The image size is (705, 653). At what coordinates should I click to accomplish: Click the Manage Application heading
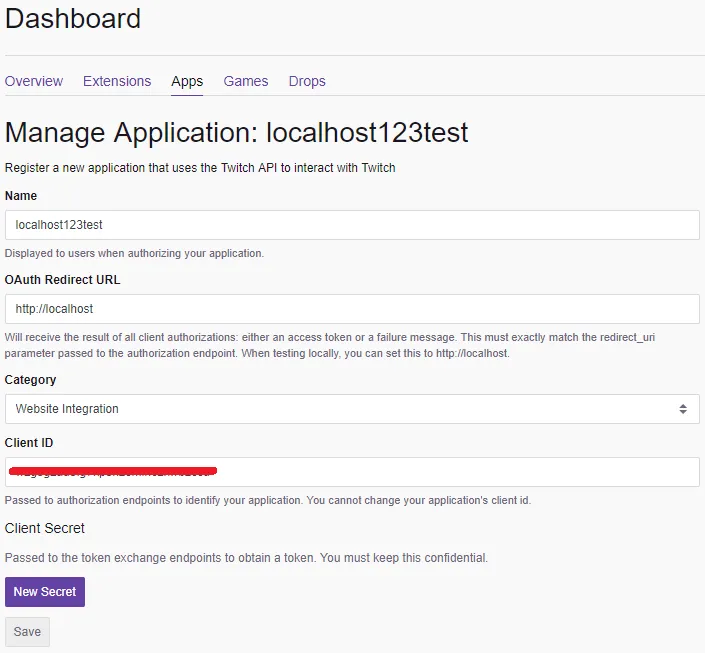[237, 132]
